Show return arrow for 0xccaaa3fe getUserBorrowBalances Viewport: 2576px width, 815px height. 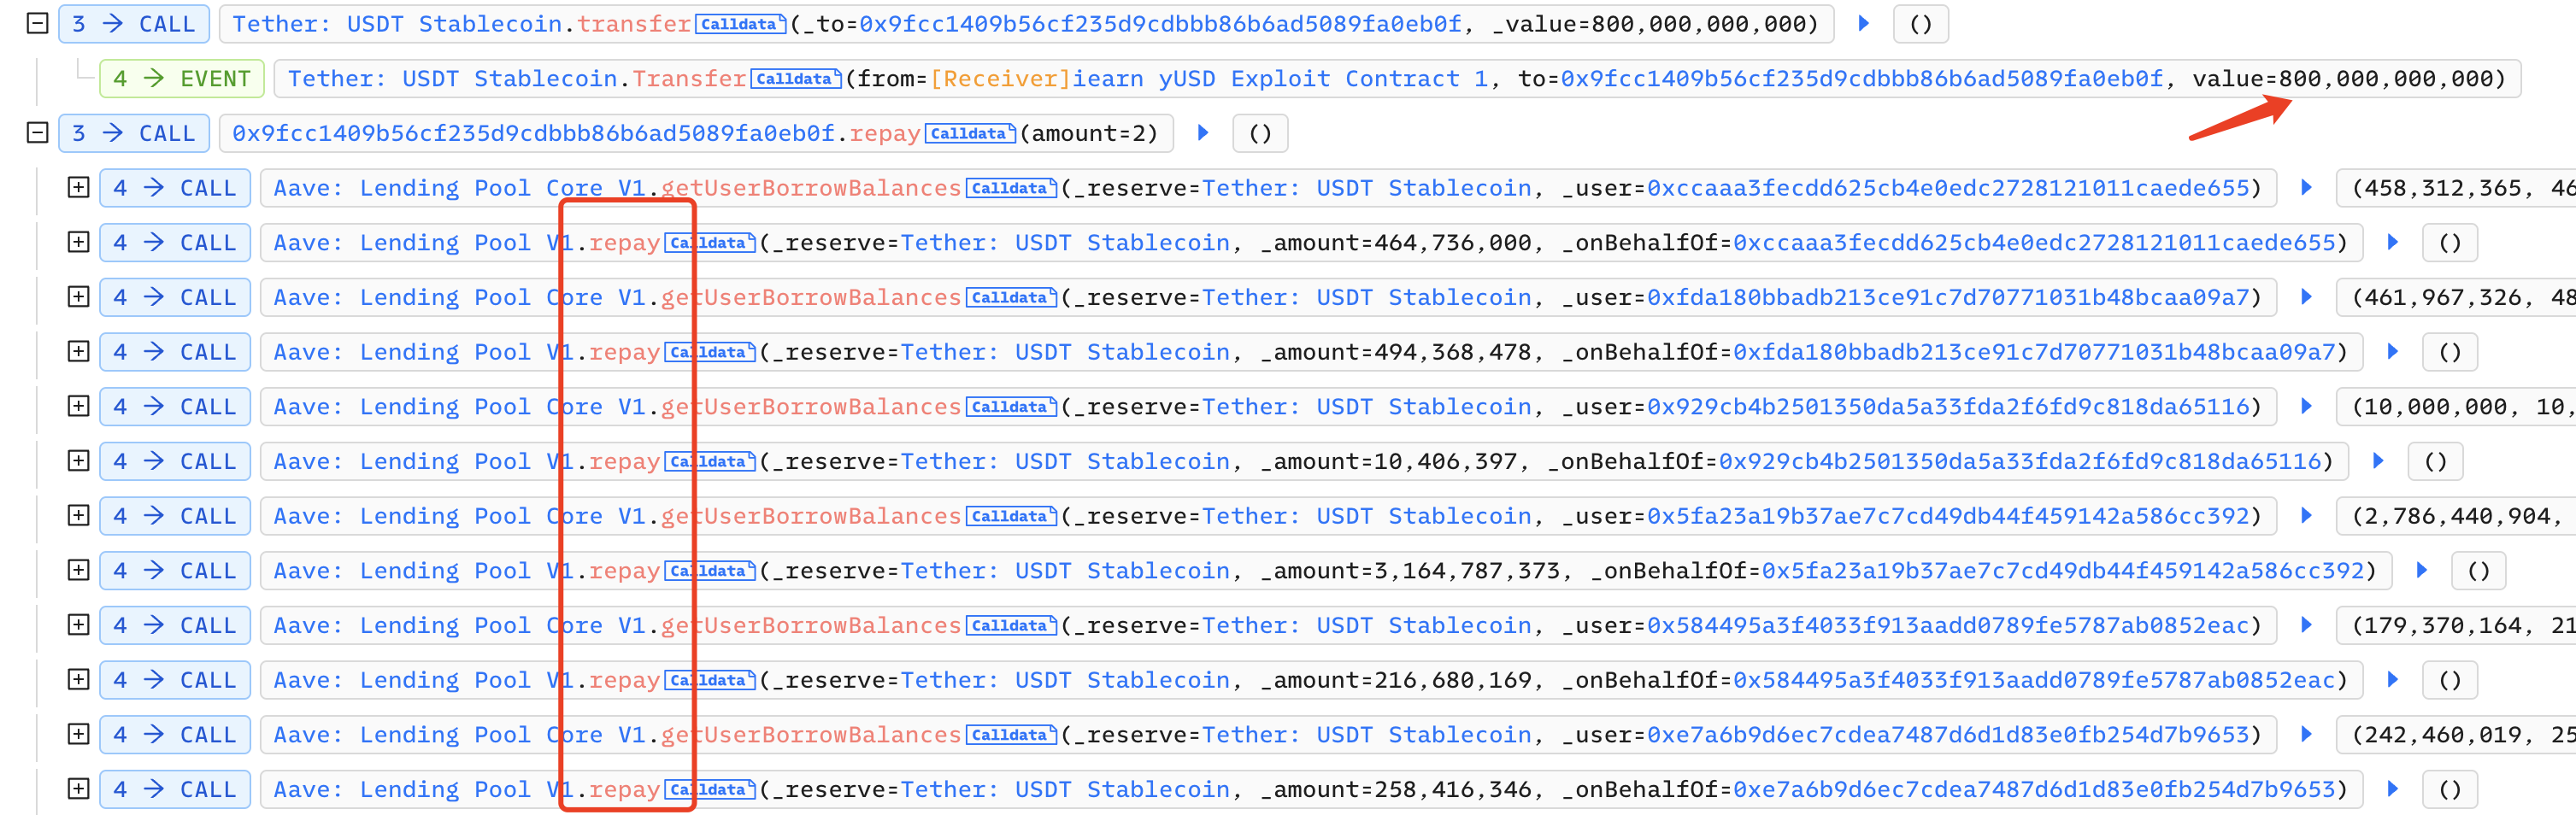click(2306, 187)
